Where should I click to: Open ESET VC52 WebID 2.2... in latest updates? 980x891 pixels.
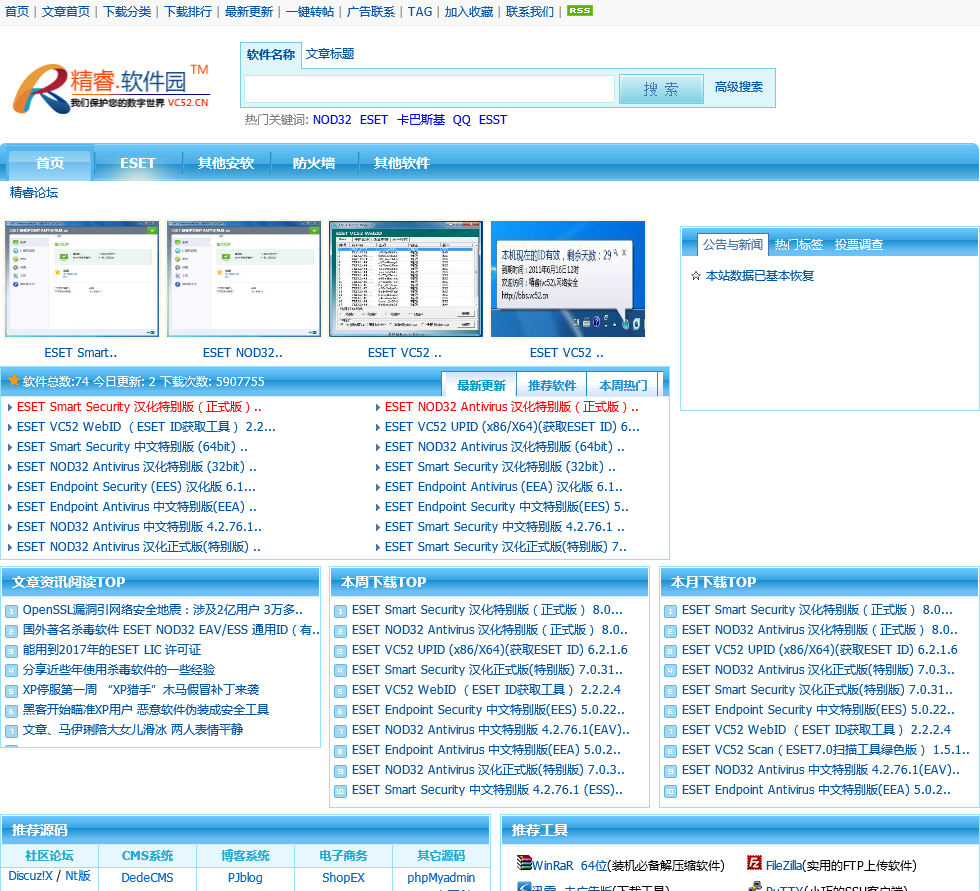[146, 427]
